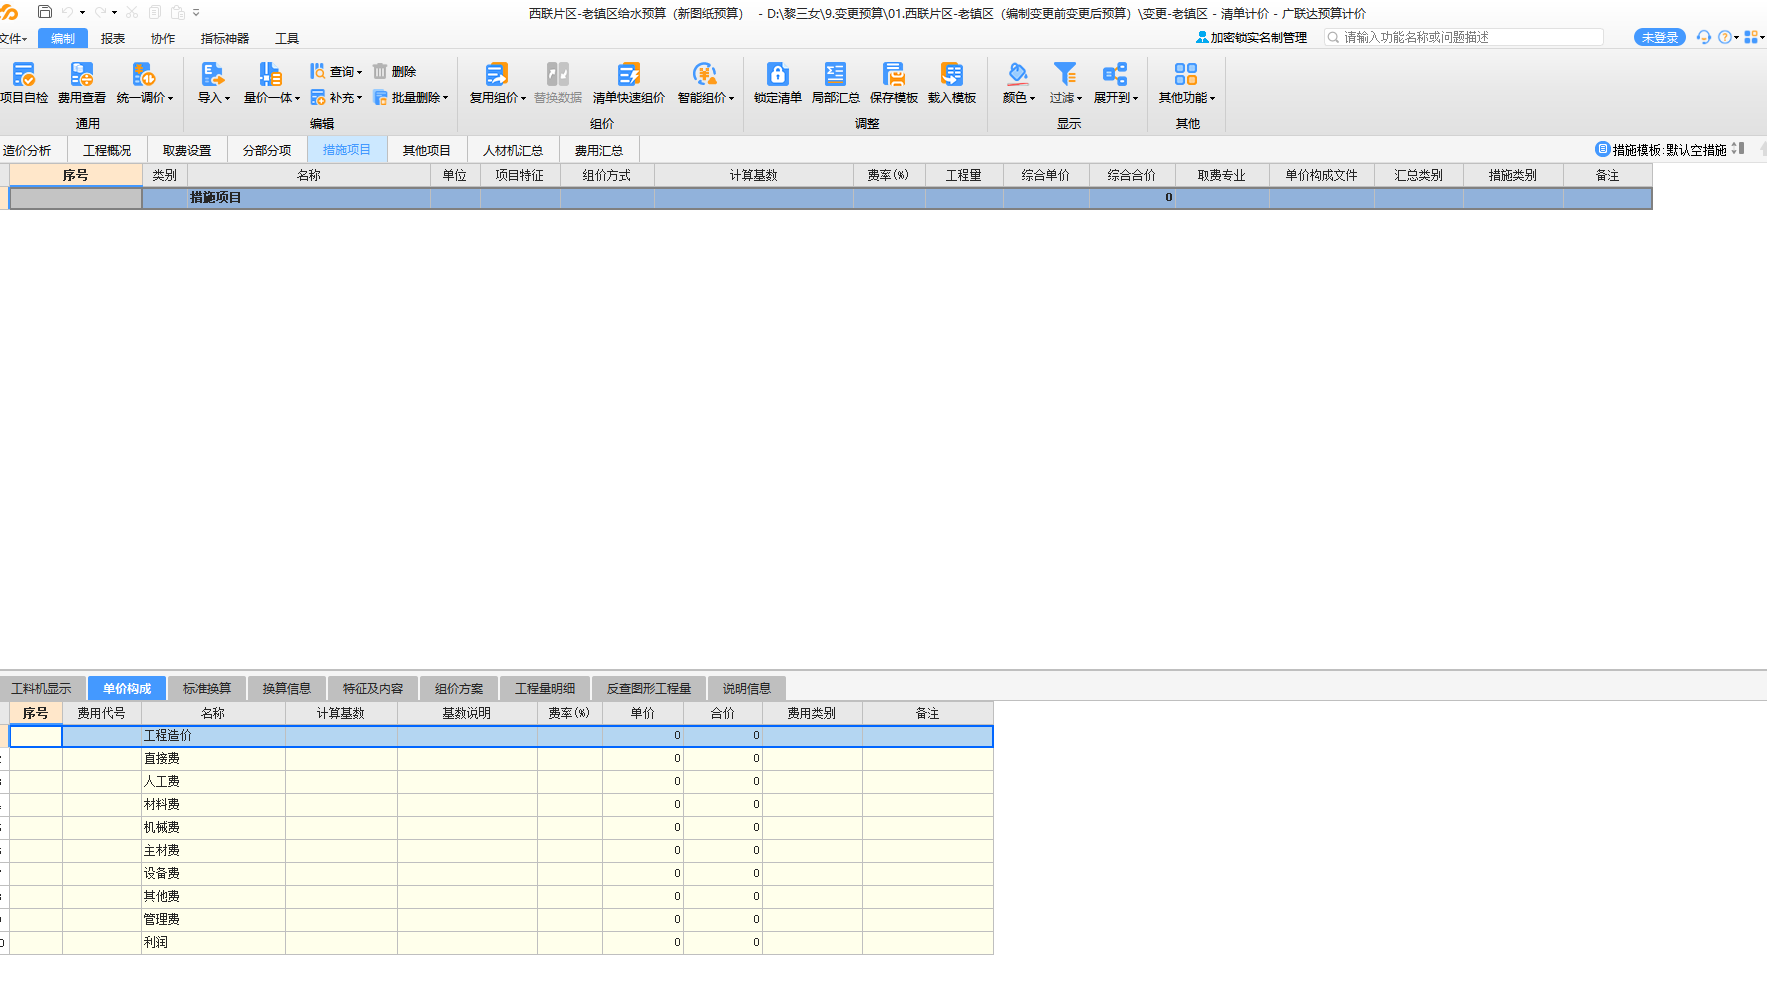Switch to the 取费设置 tab

187,150
